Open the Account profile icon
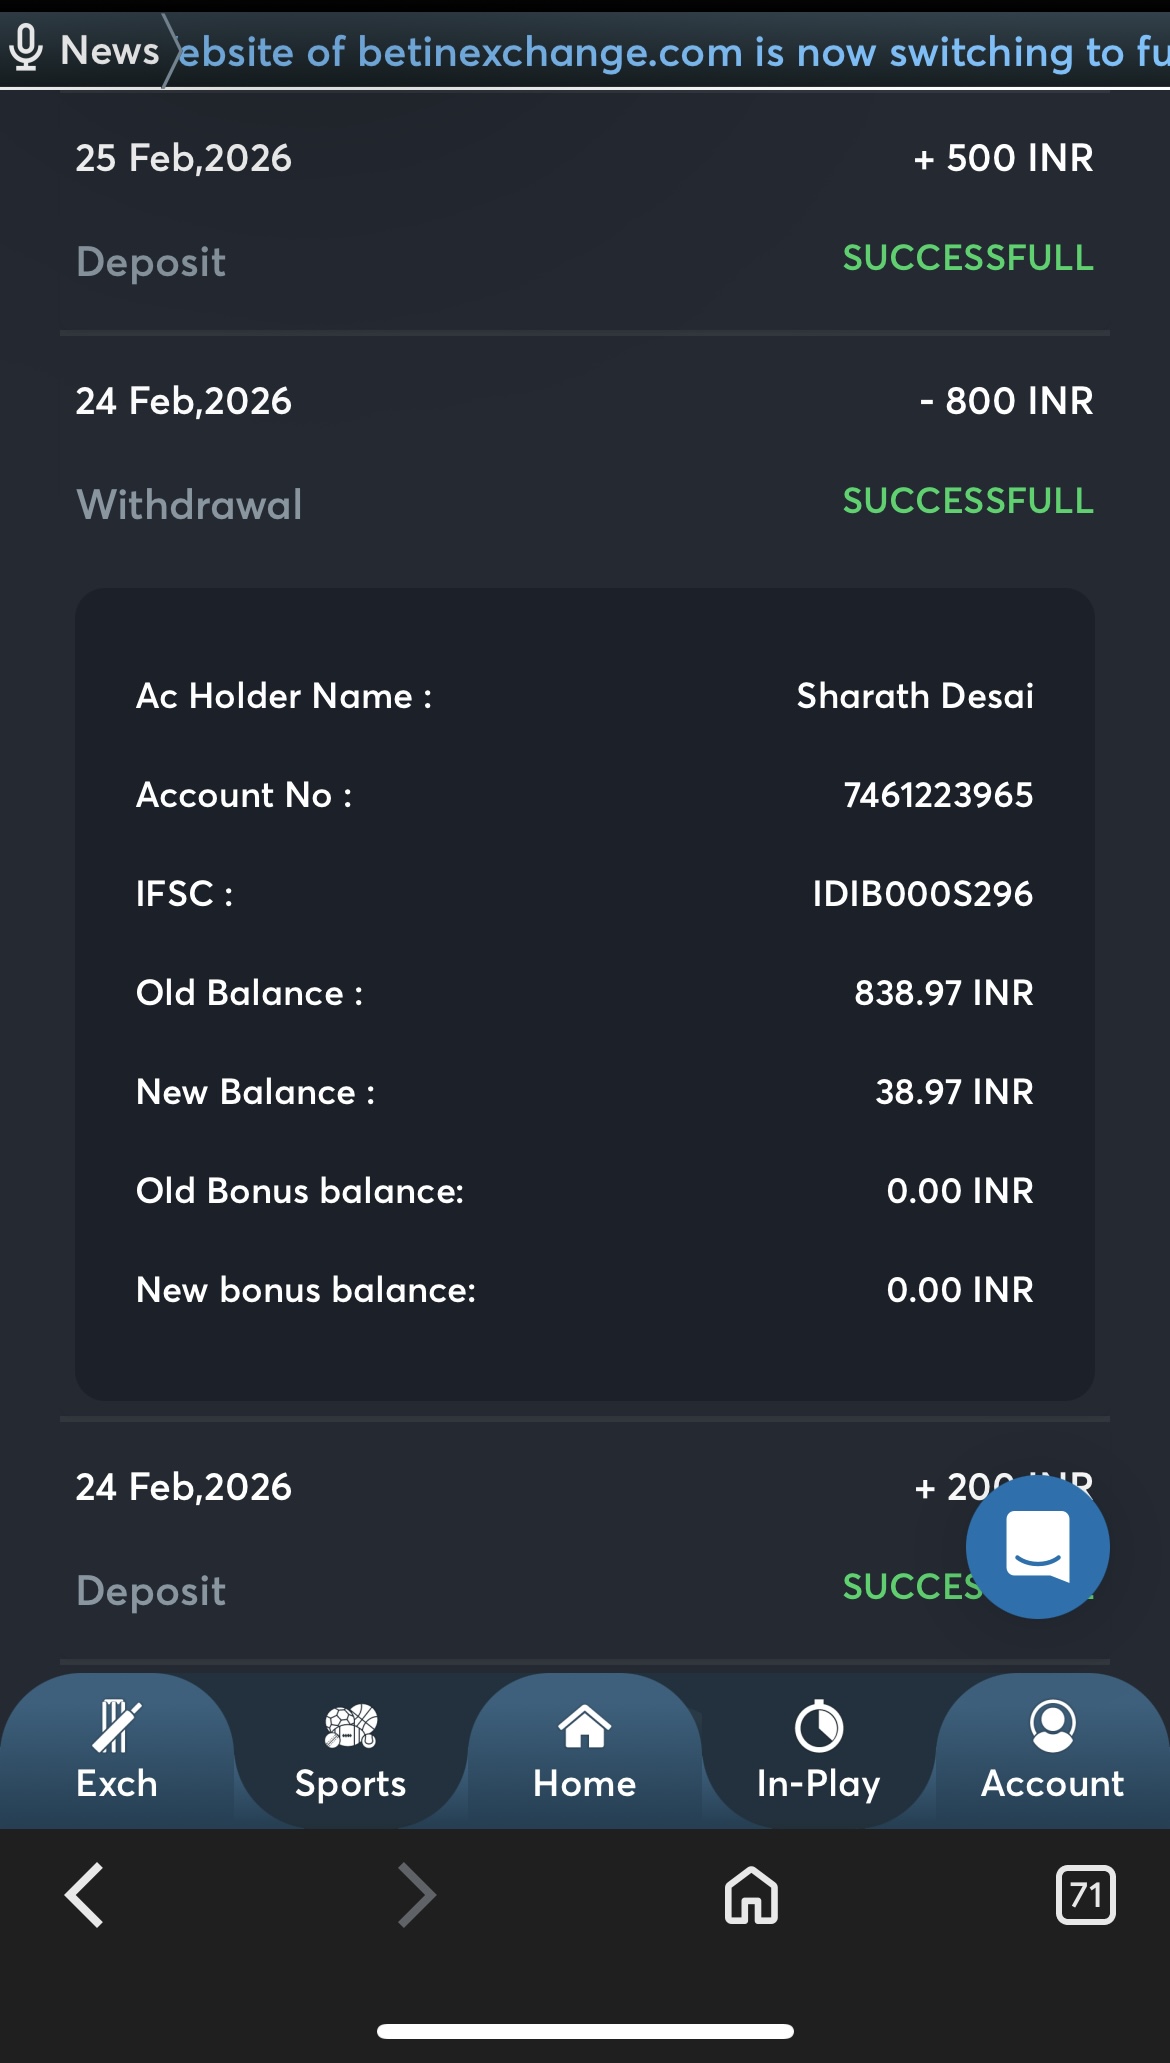Viewport: 1170px width, 2063px height. point(1052,1727)
